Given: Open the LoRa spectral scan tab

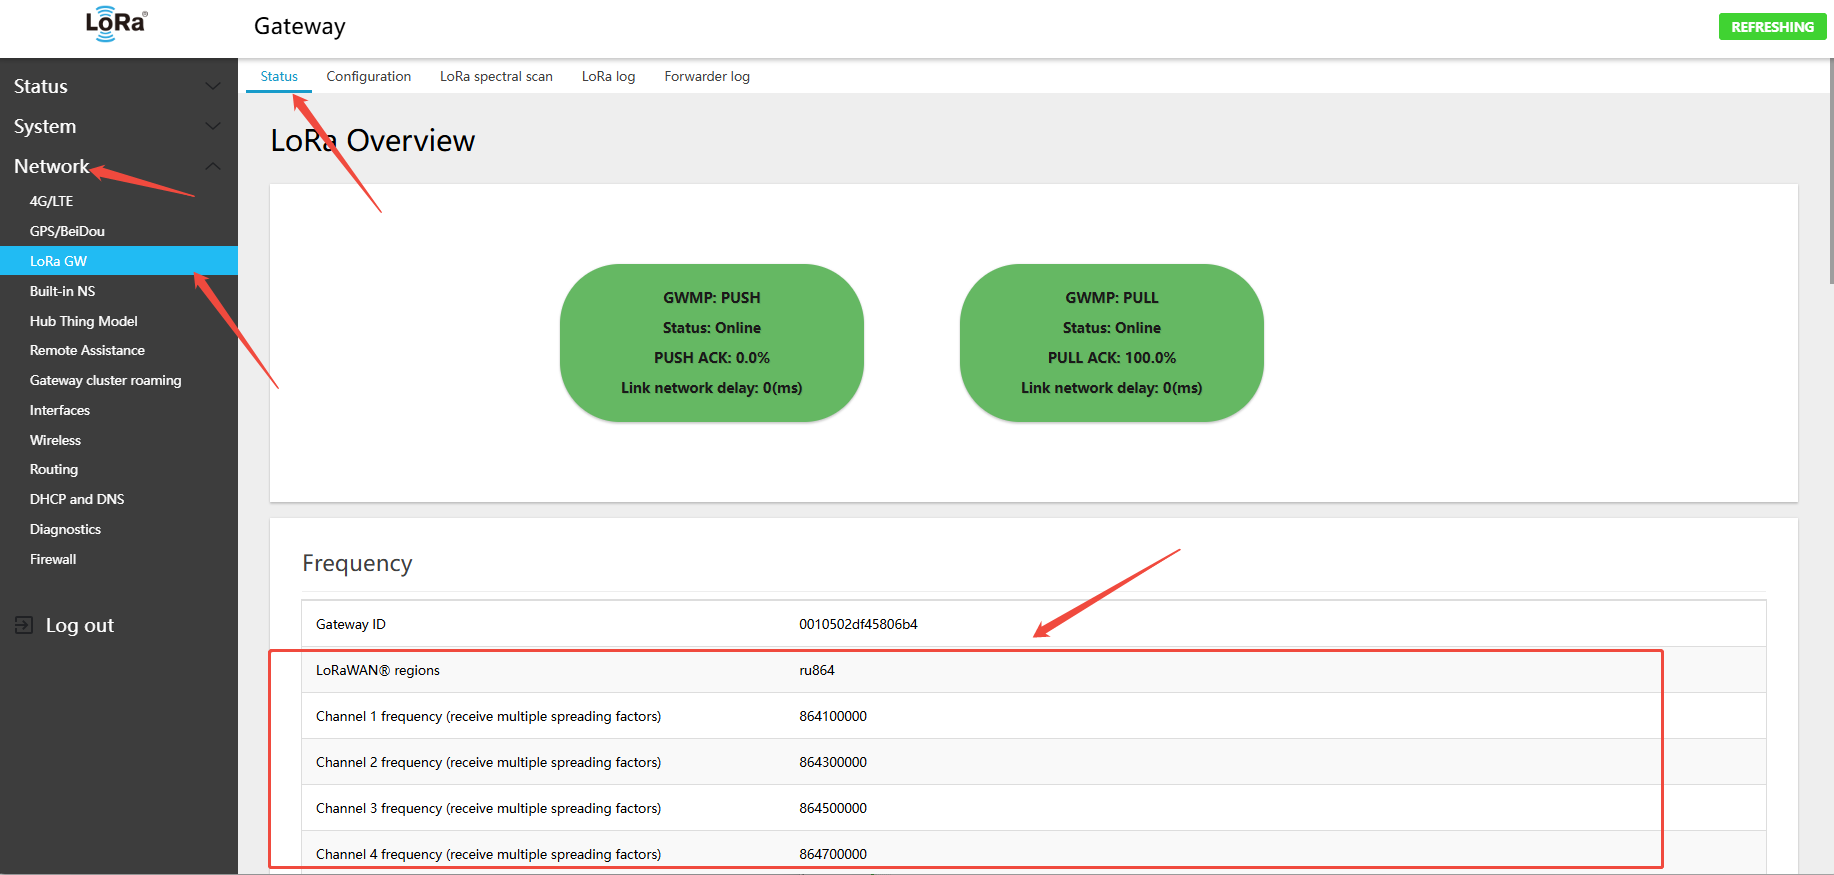Looking at the screenshot, I should click(496, 76).
